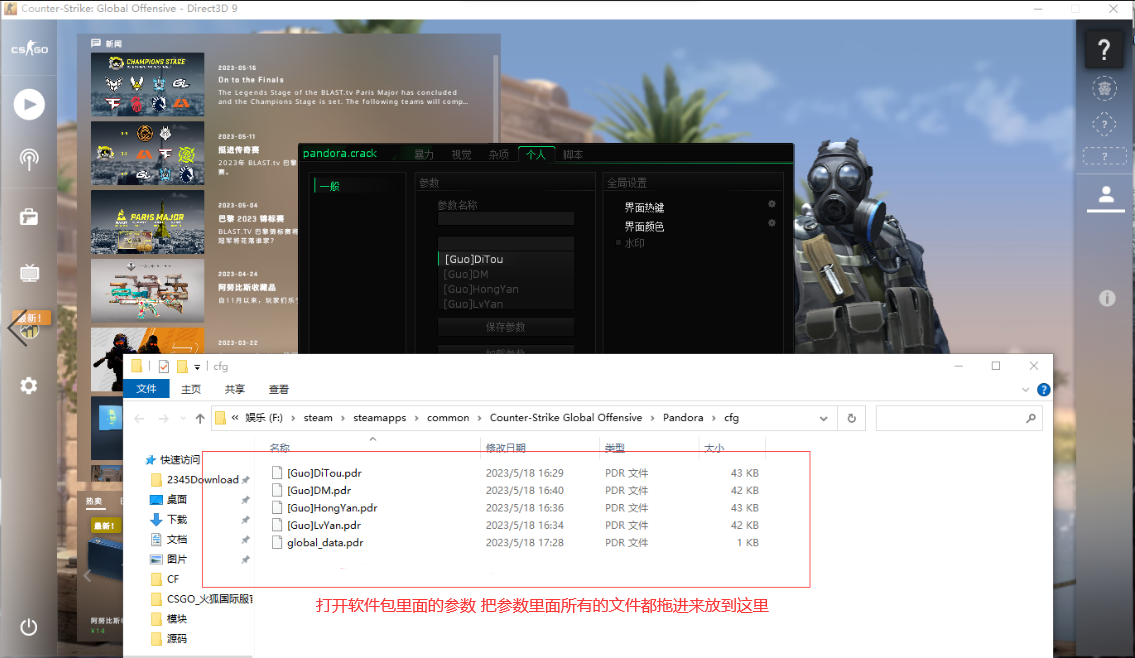1135x658 pixels.
Task: Open the Paris Major news thumbnail
Action: click(x=148, y=222)
